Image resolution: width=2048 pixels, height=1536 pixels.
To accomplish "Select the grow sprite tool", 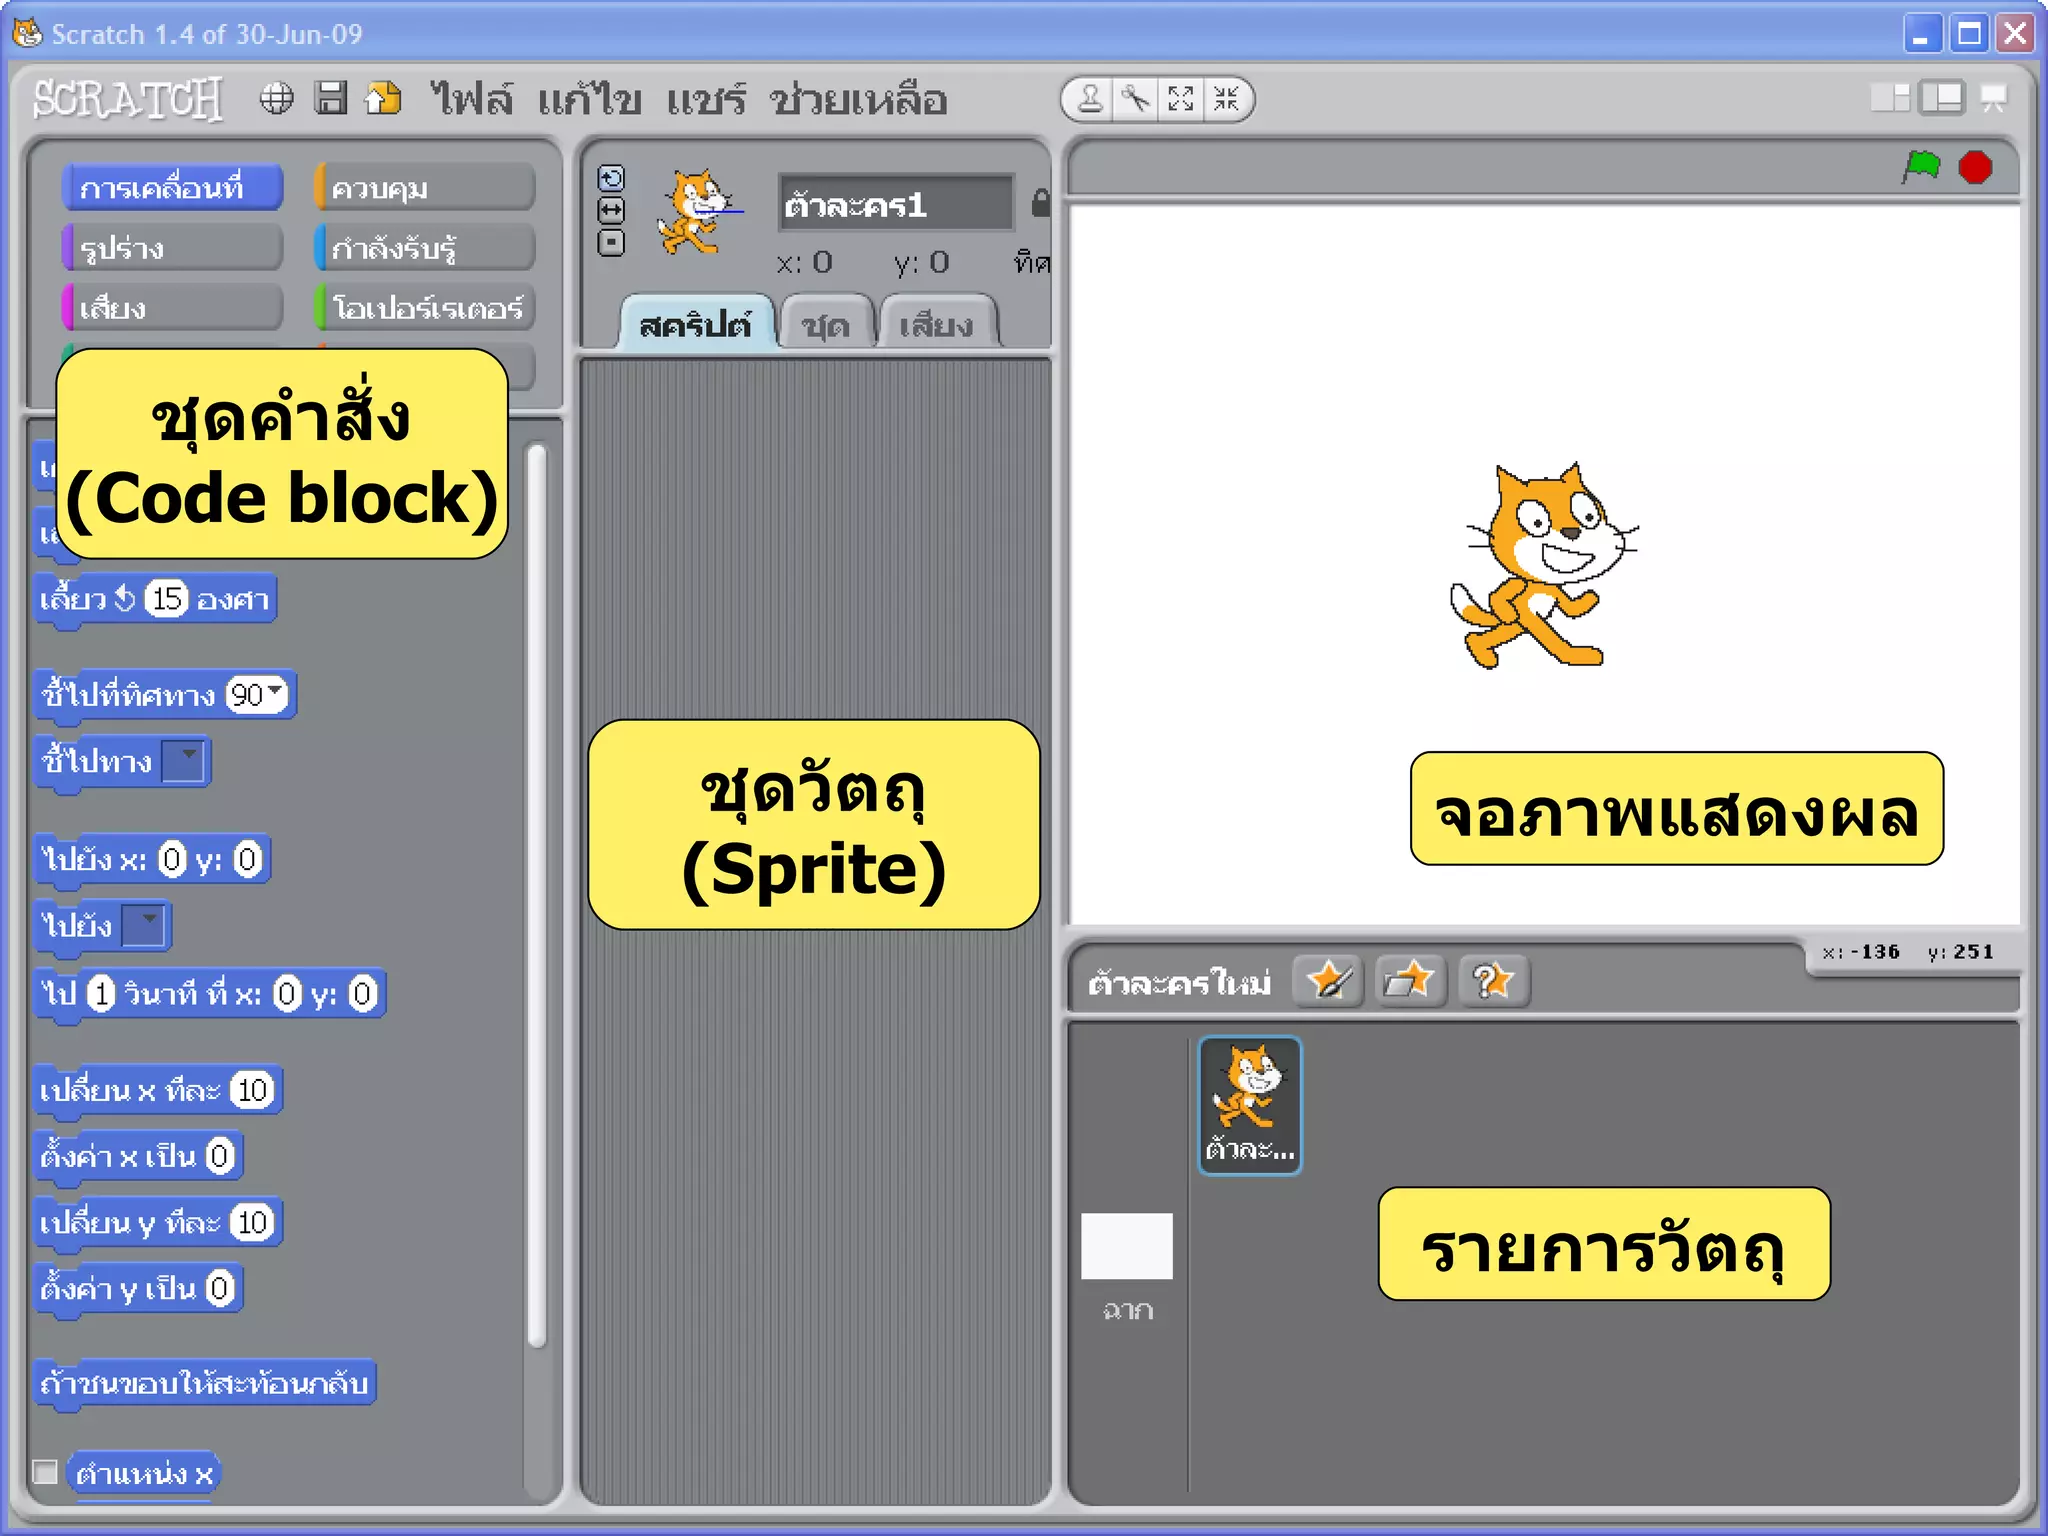I will (1181, 99).
